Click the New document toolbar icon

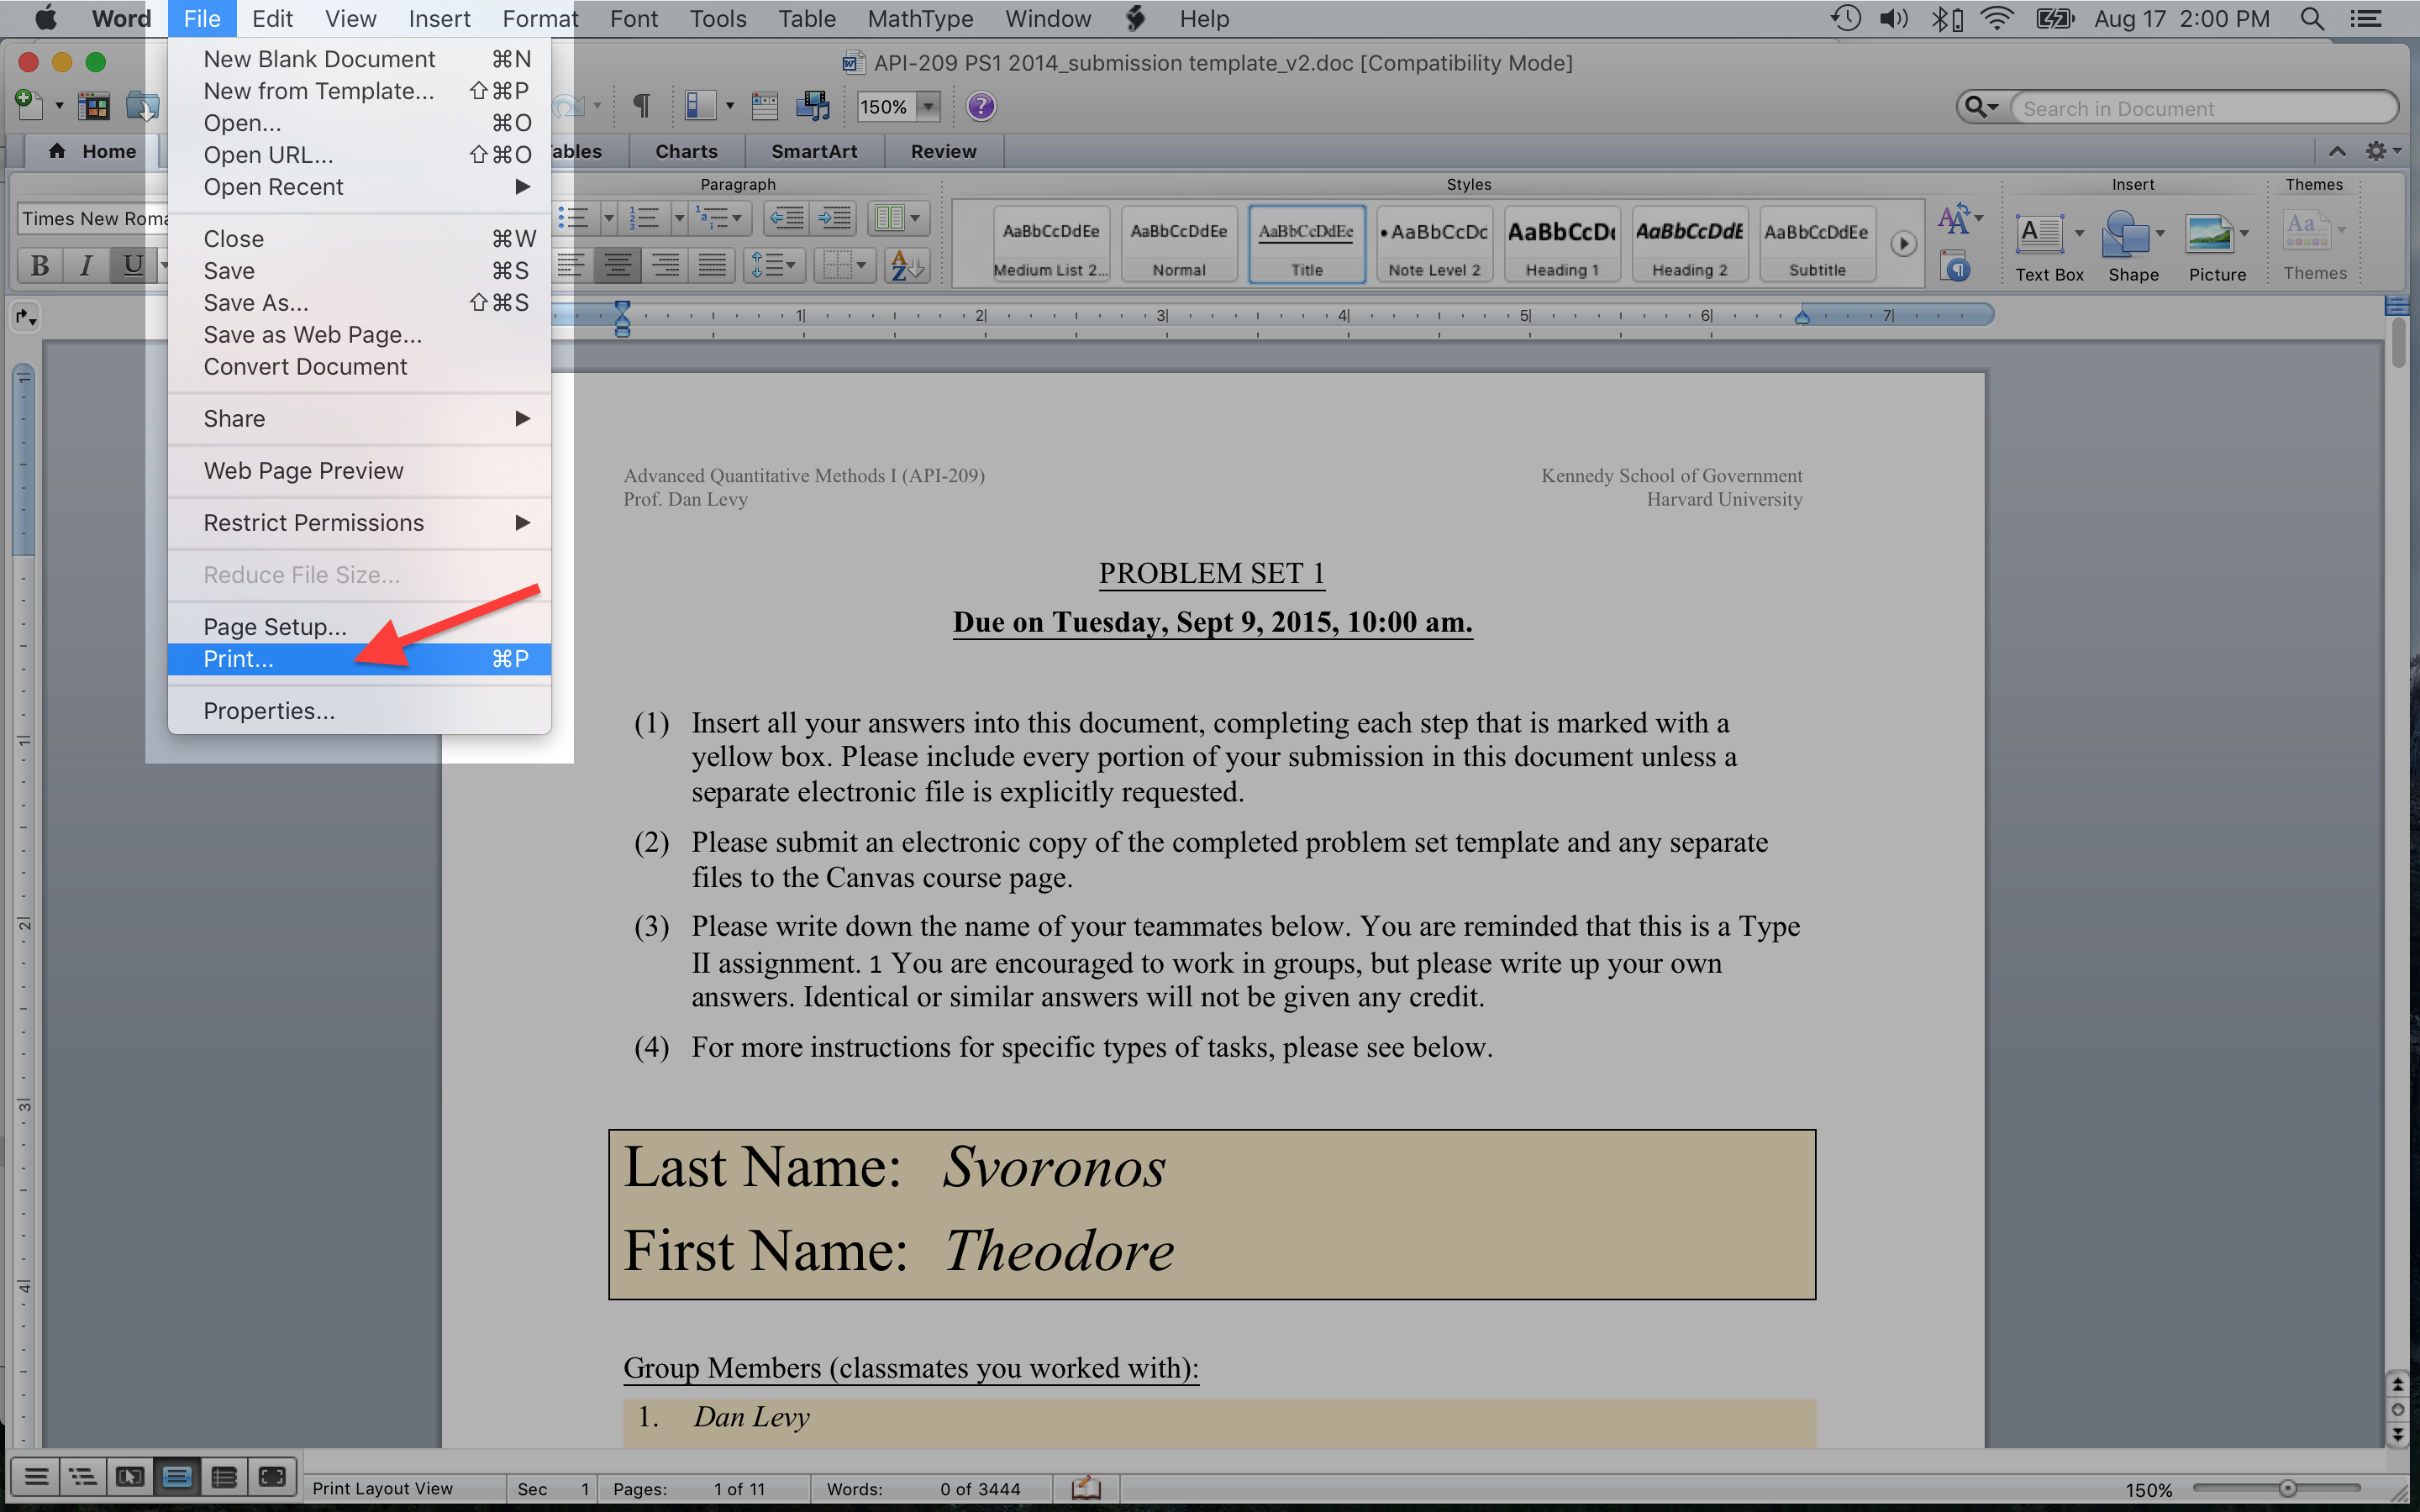29,105
